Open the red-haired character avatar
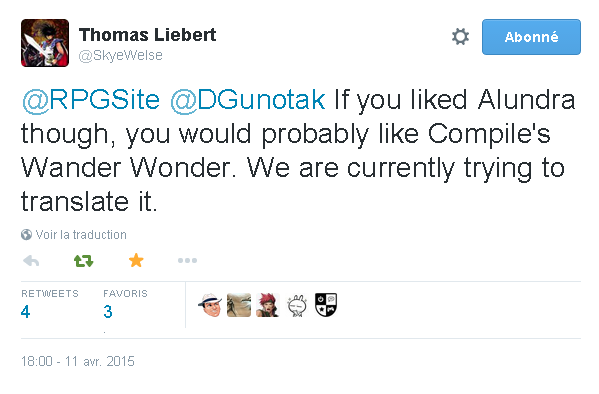 (268, 305)
